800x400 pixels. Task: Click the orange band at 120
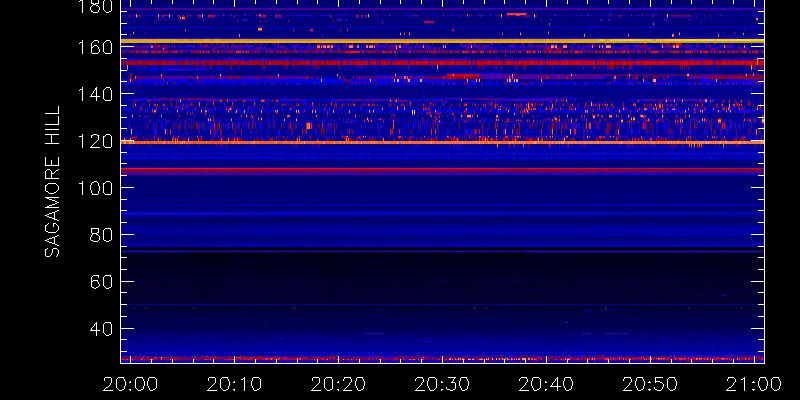click(442, 142)
